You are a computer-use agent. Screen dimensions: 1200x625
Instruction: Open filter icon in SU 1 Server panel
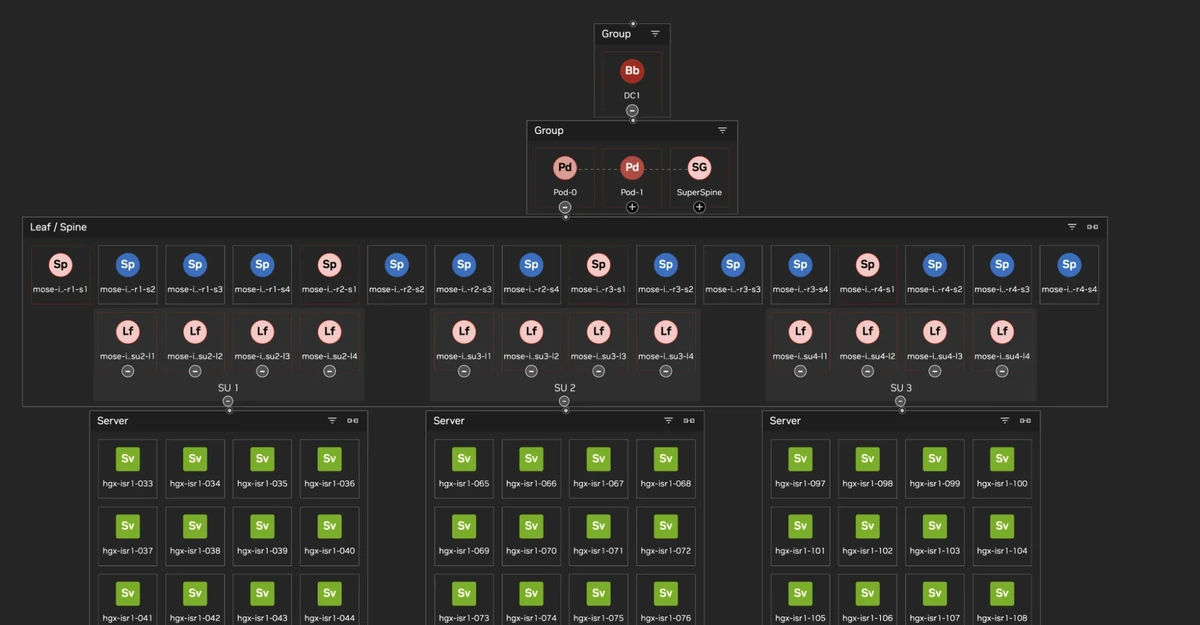coord(332,421)
